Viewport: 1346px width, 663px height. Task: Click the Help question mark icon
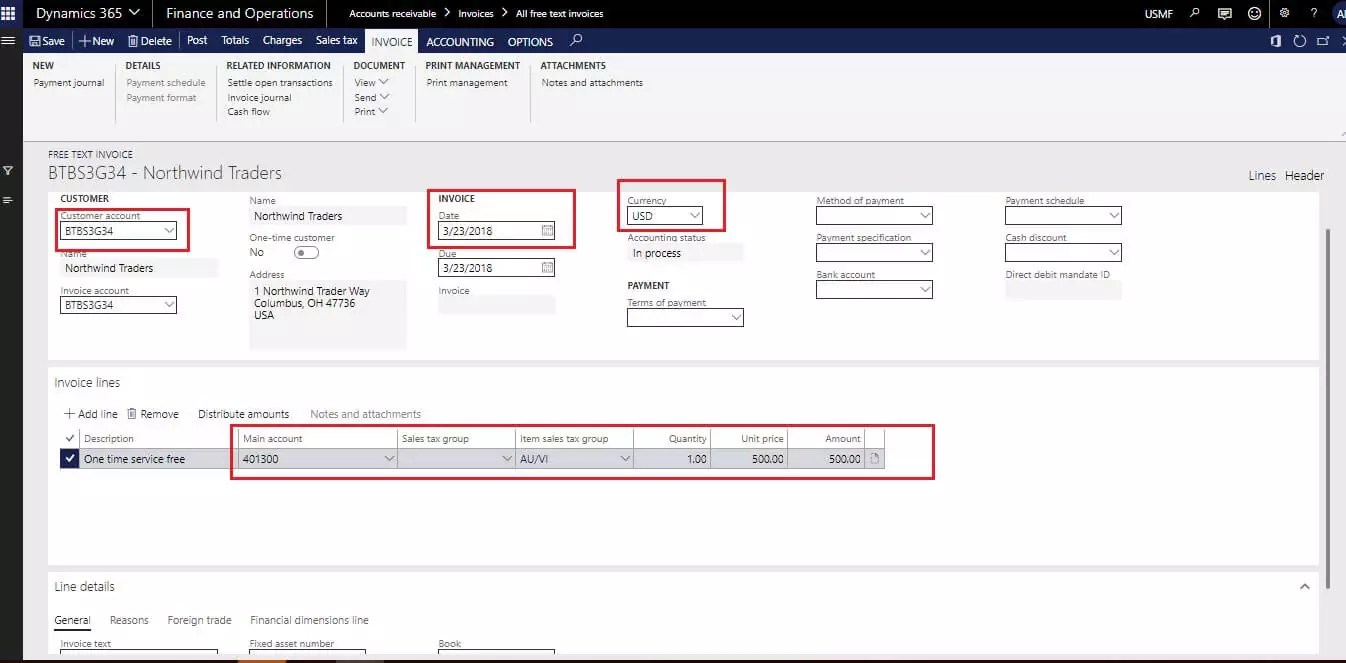pos(1313,14)
